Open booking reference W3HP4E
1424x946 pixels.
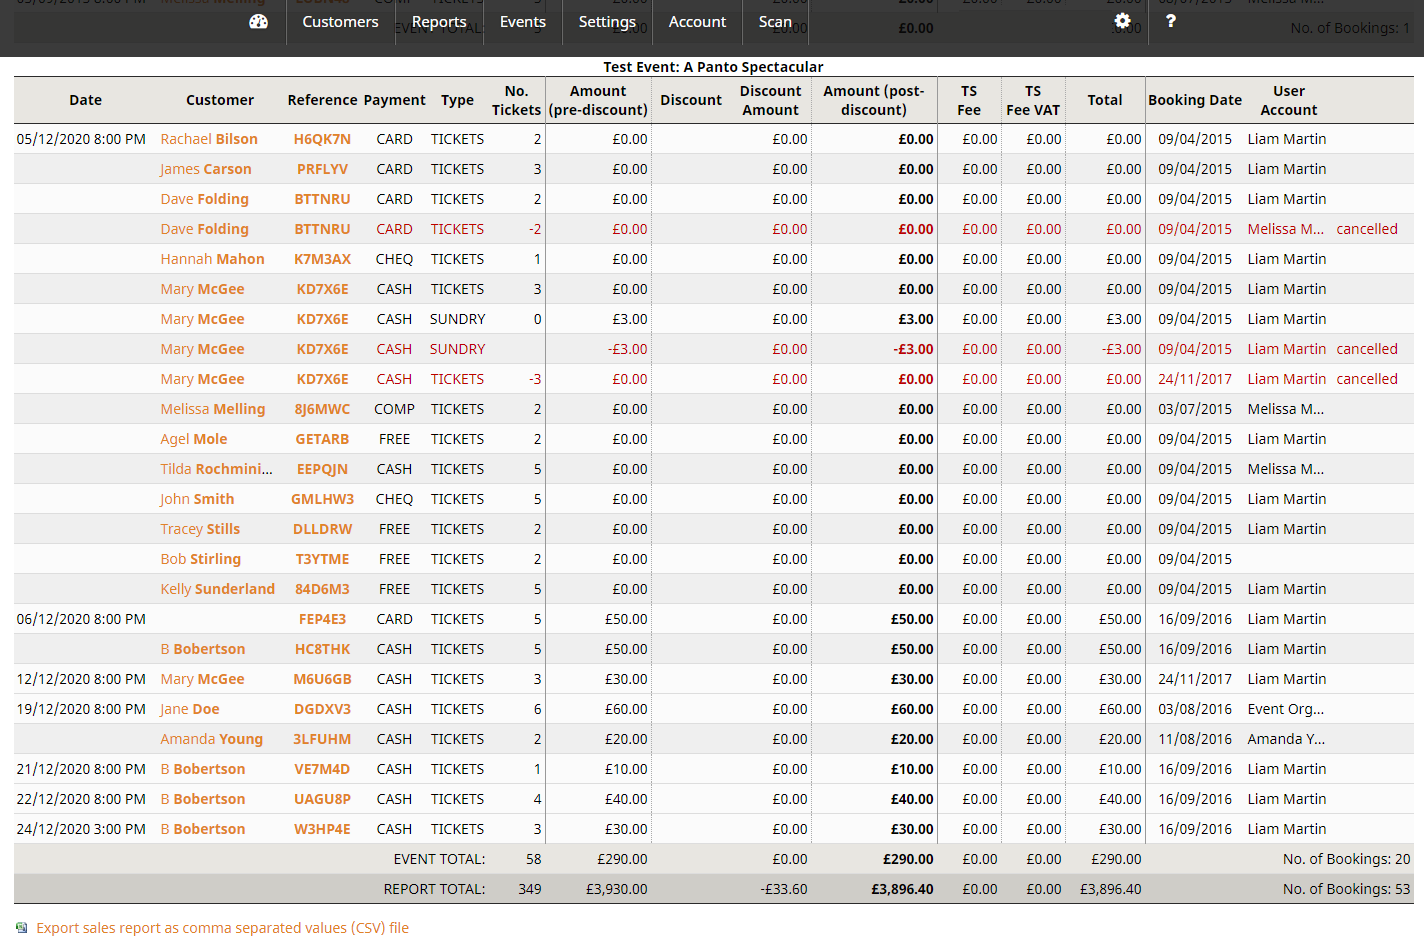coord(322,829)
